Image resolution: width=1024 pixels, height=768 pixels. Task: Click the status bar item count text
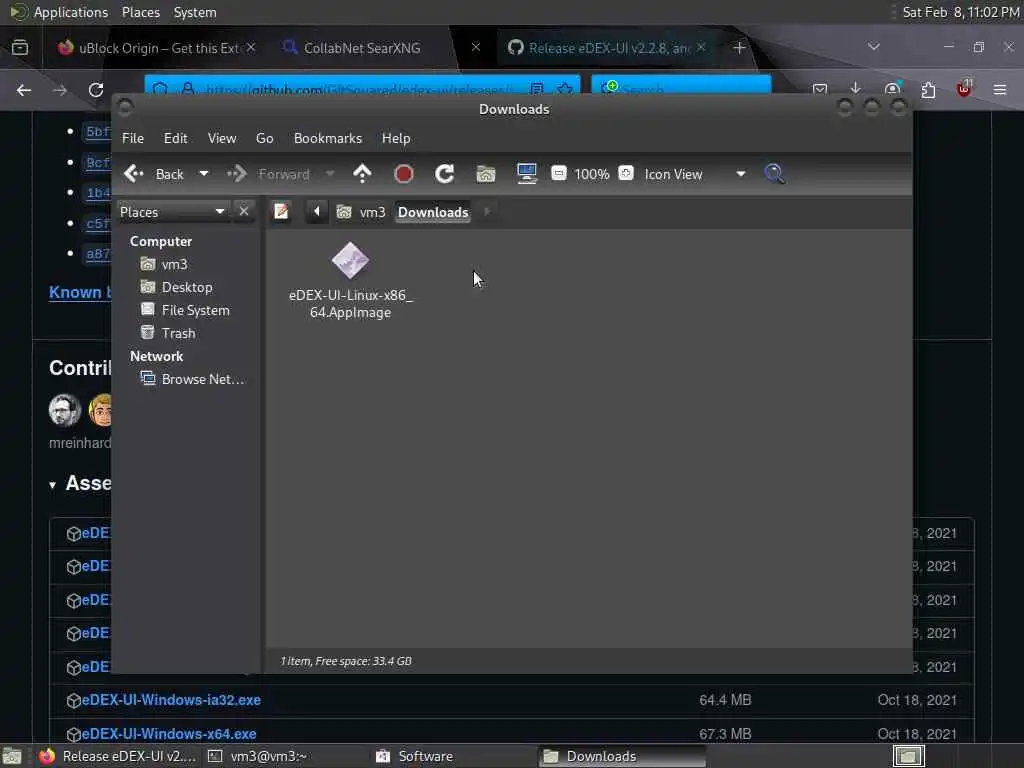point(346,661)
